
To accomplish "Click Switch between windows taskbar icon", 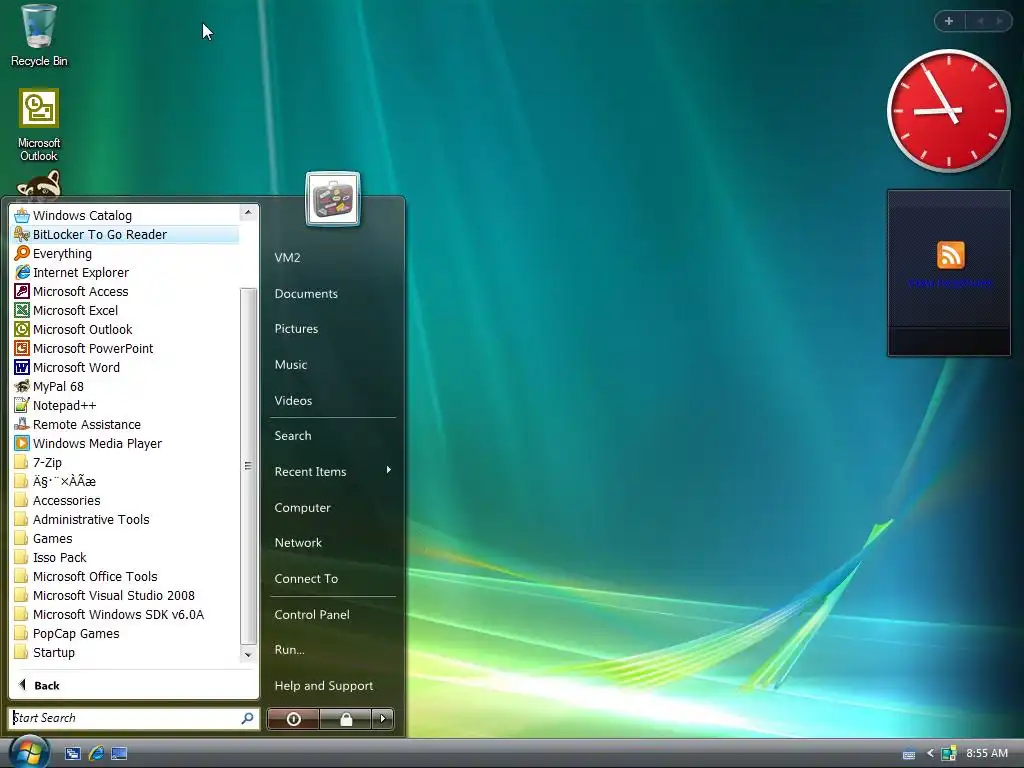I will click(72, 753).
